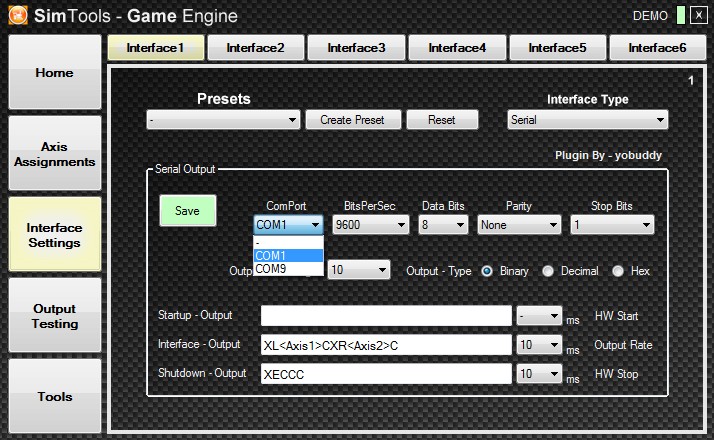714x440 pixels.
Task: Open the Interface Type dropdown
Action: coord(587,120)
